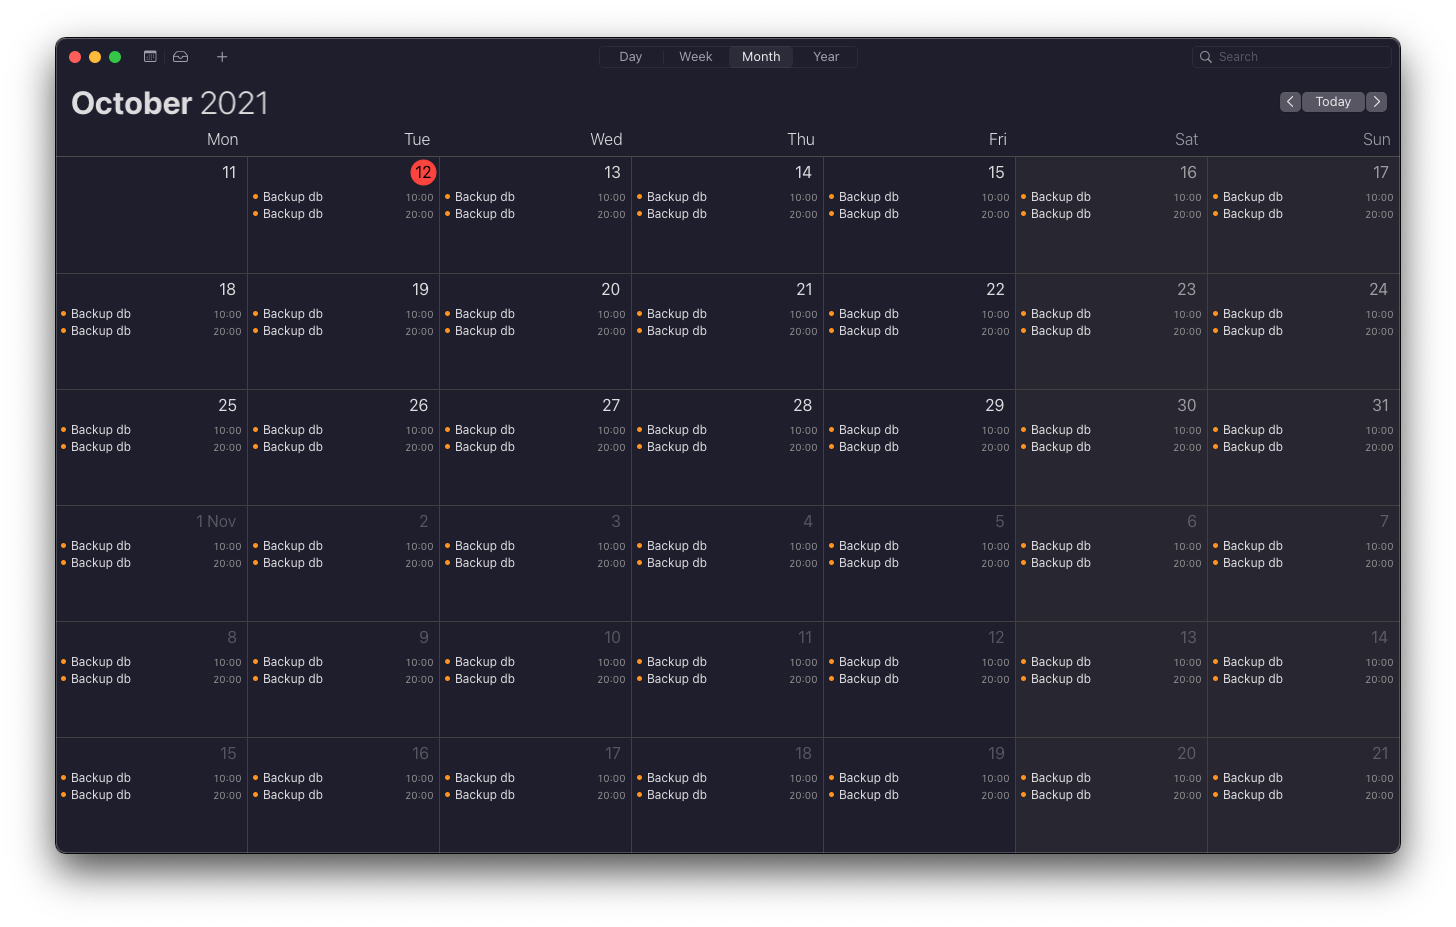
Task: Click the green full-screen window button
Action: point(115,57)
